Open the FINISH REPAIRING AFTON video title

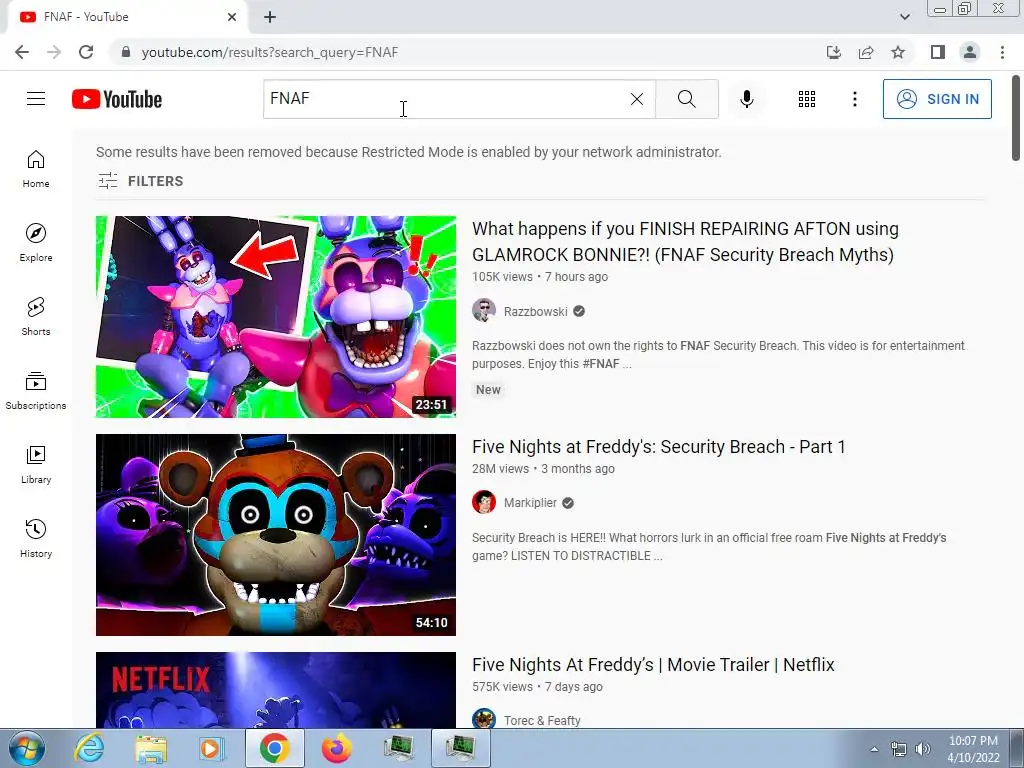(x=685, y=242)
